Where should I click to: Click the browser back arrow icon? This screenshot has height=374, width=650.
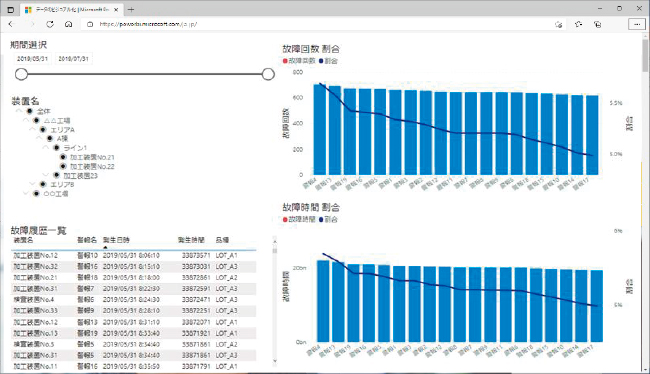pyautogui.click(x=11, y=24)
